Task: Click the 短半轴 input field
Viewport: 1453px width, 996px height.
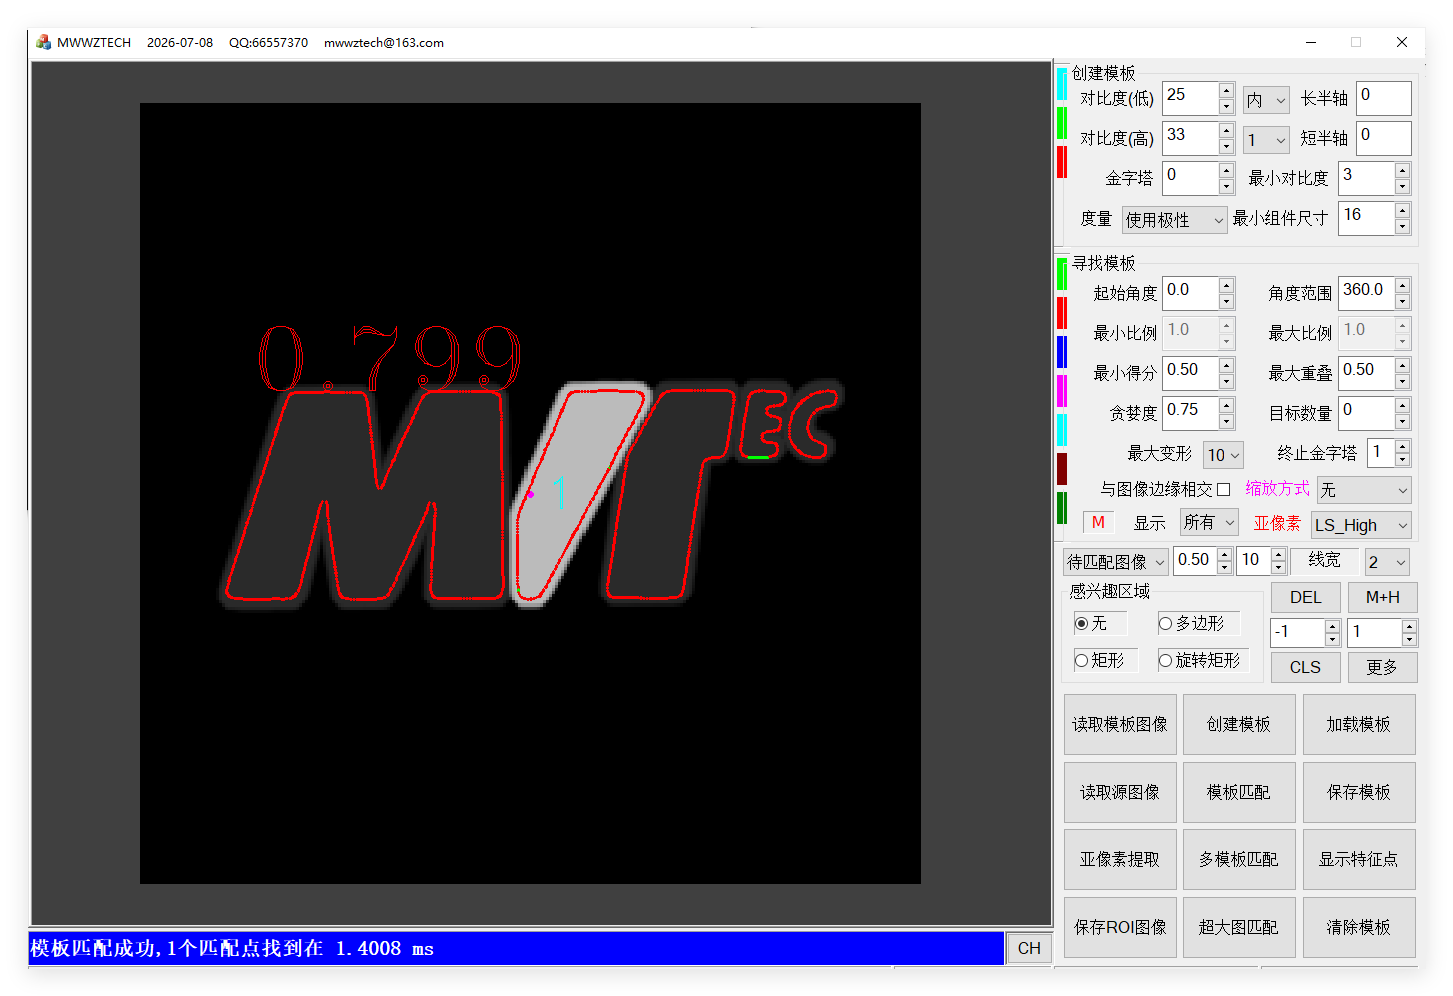Action: [x=1384, y=138]
